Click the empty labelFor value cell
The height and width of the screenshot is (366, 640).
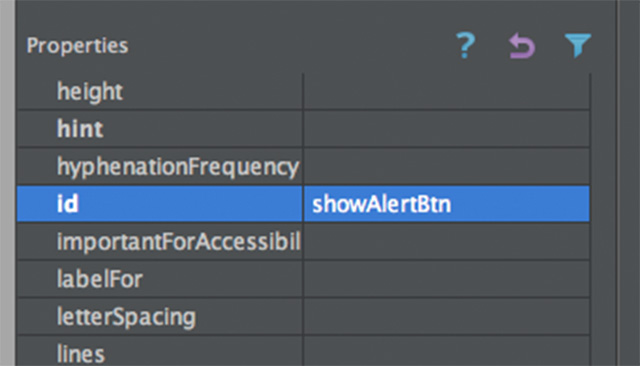click(x=447, y=279)
